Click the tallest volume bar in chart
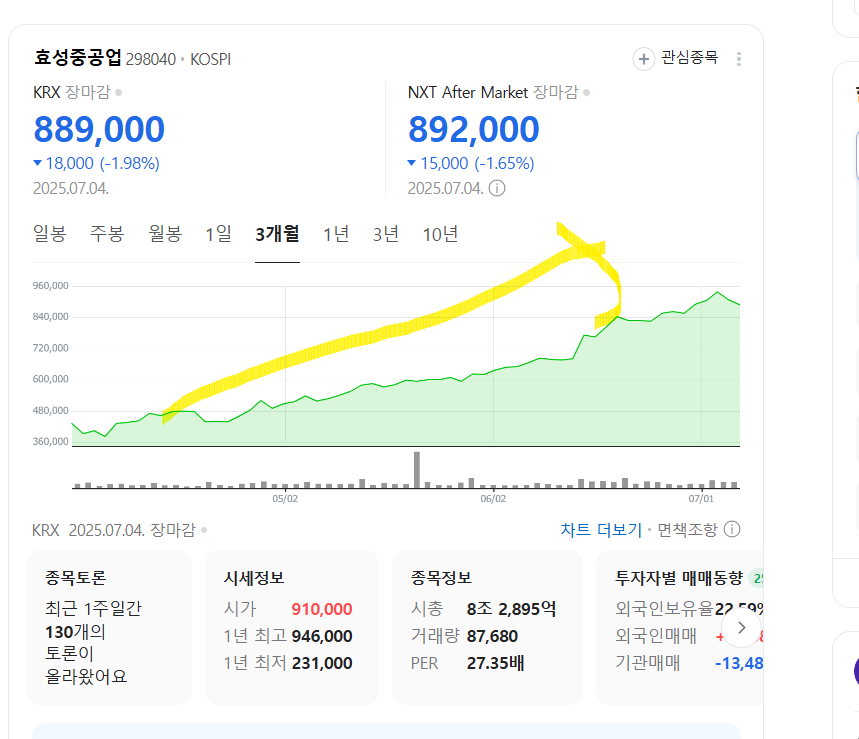The height and width of the screenshot is (739, 859). pos(417,470)
